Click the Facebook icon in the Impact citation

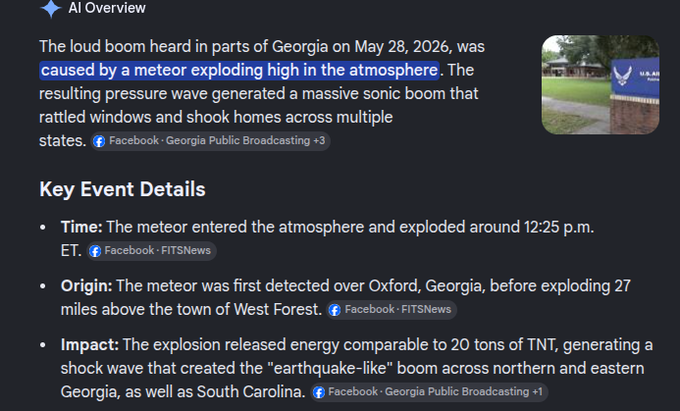click(319, 392)
